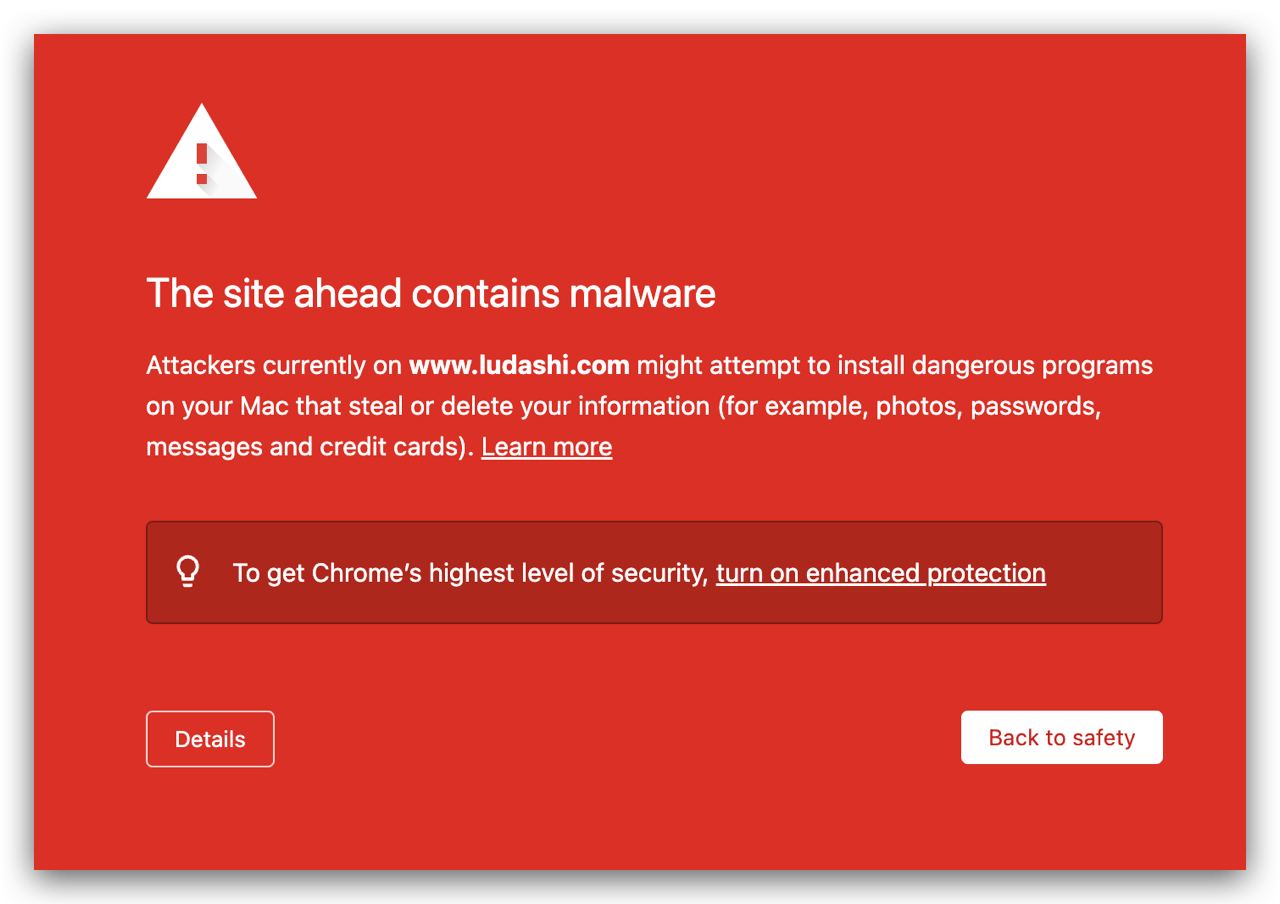Image resolution: width=1280 pixels, height=904 pixels.
Task: Click the bold www.ludashi.com domain text
Action: click(520, 365)
